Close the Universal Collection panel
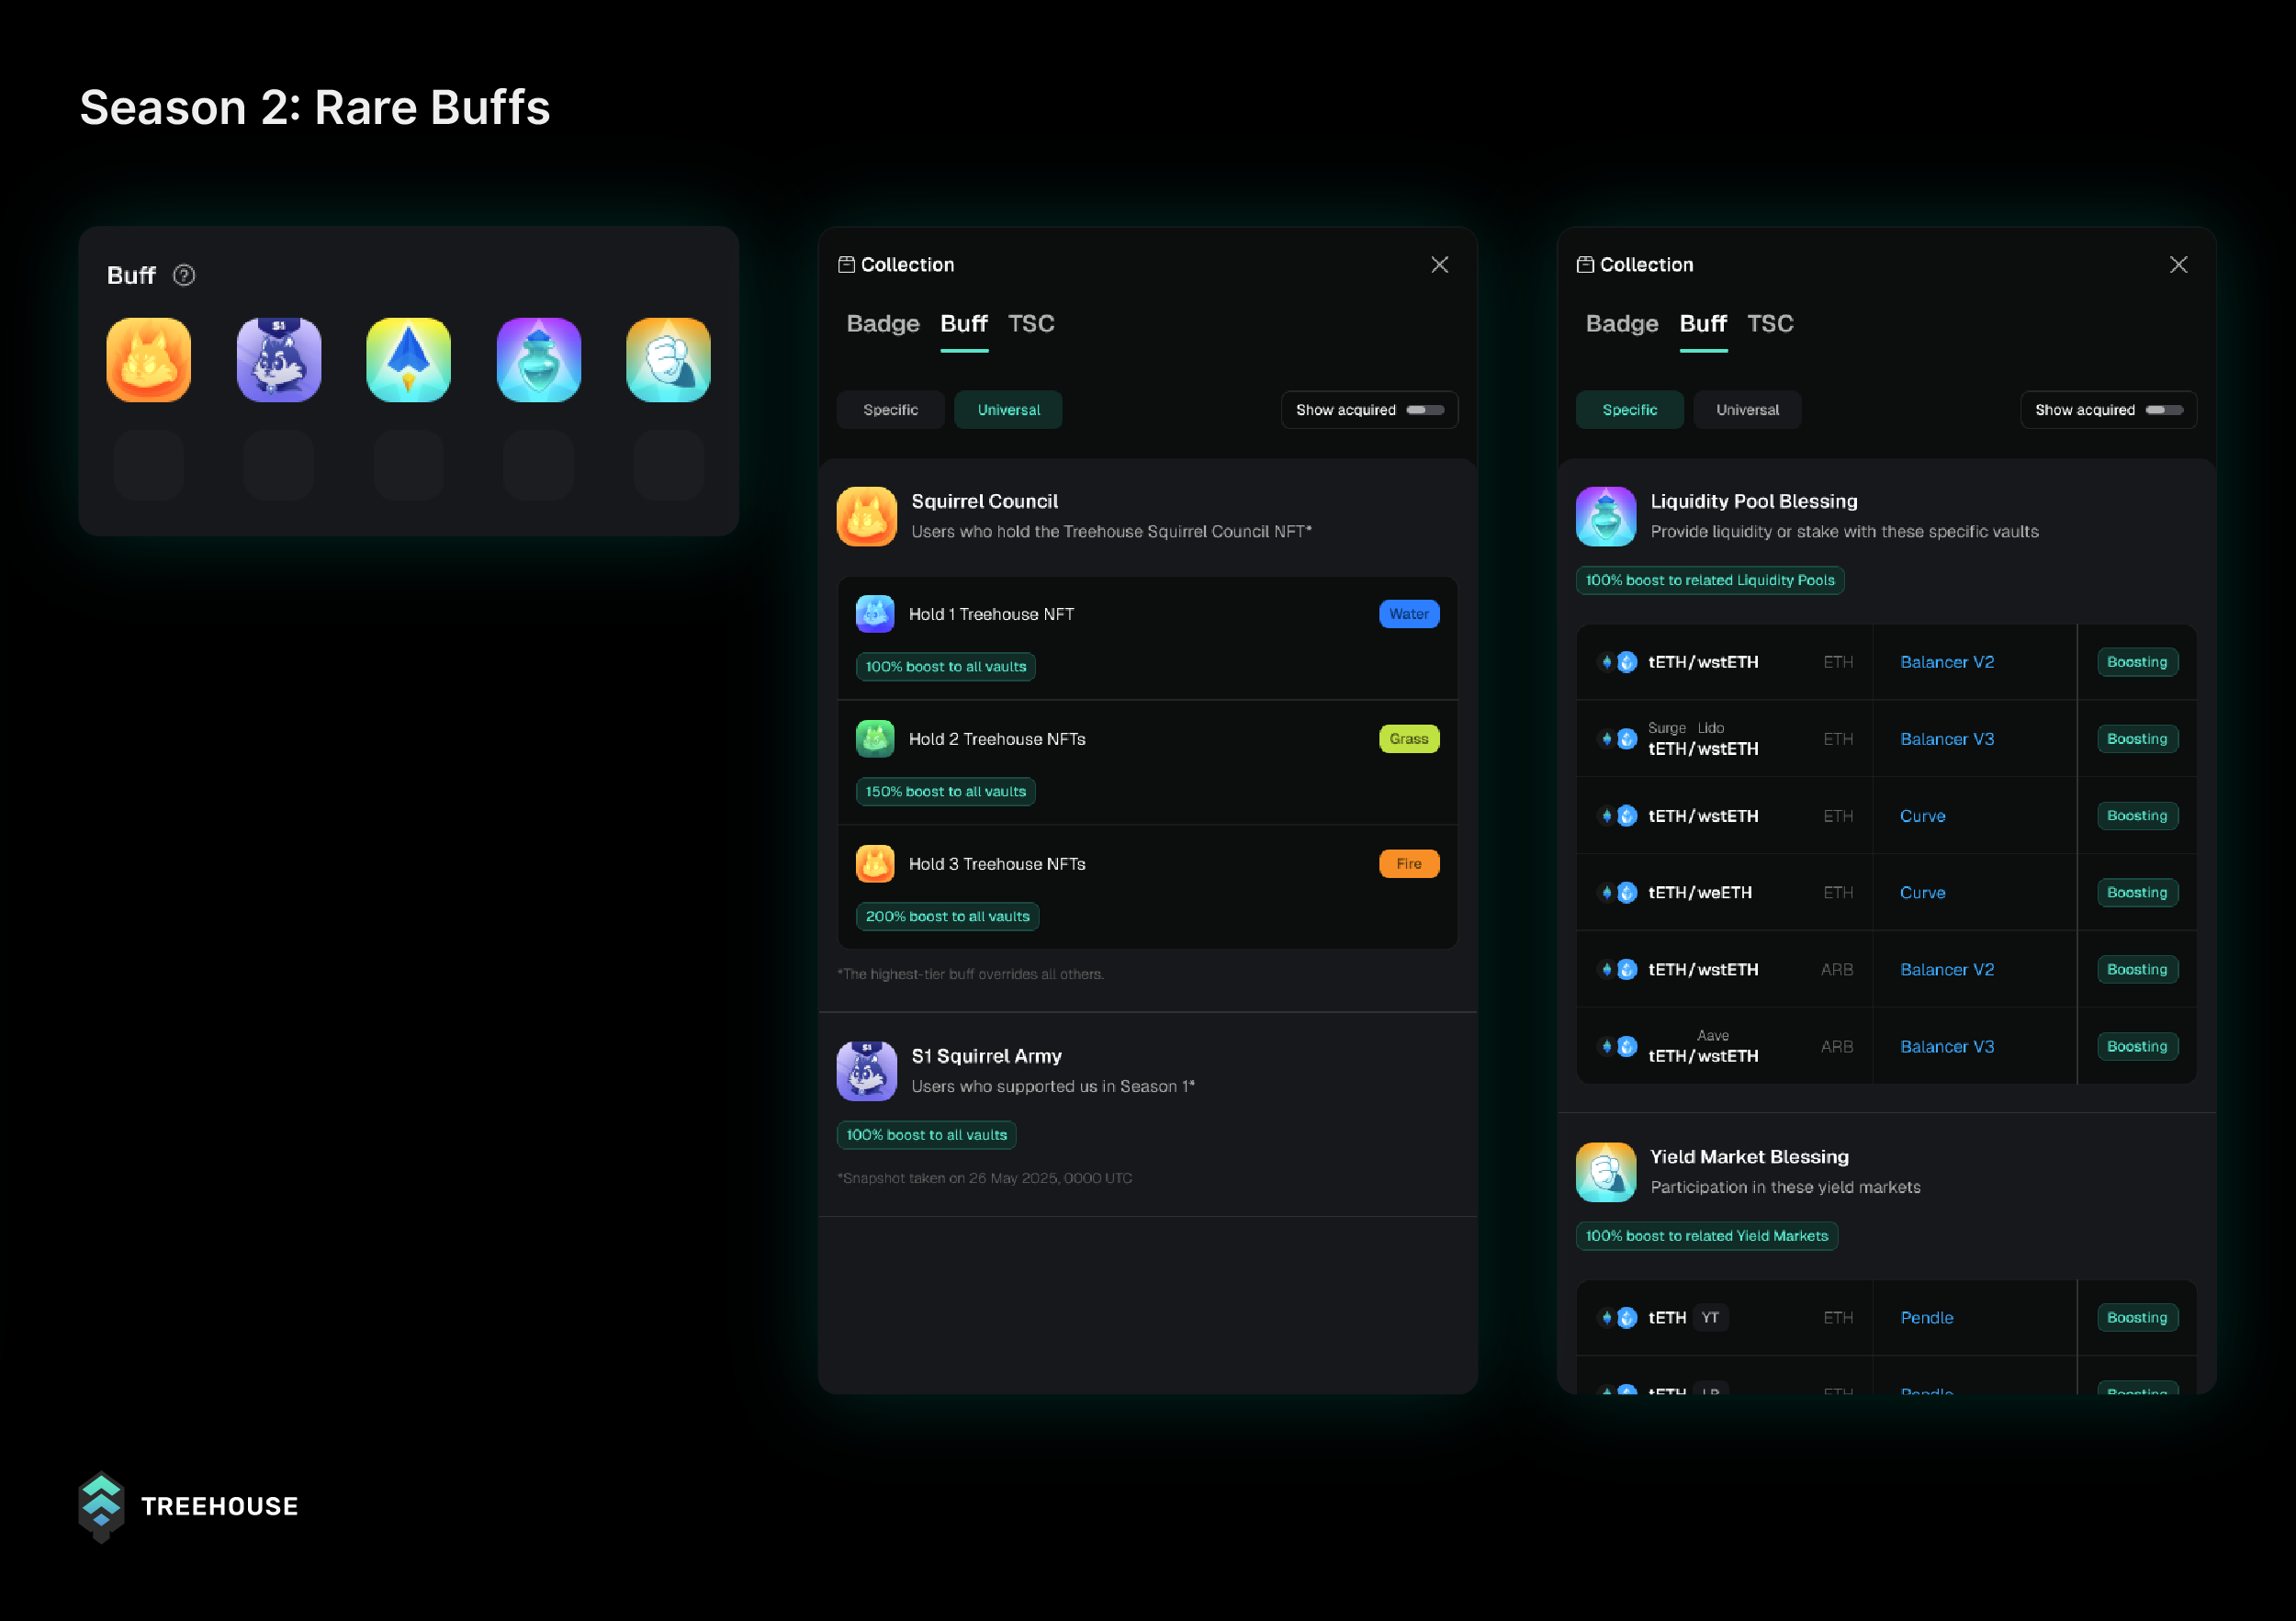2296x1621 pixels. click(x=1440, y=265)
